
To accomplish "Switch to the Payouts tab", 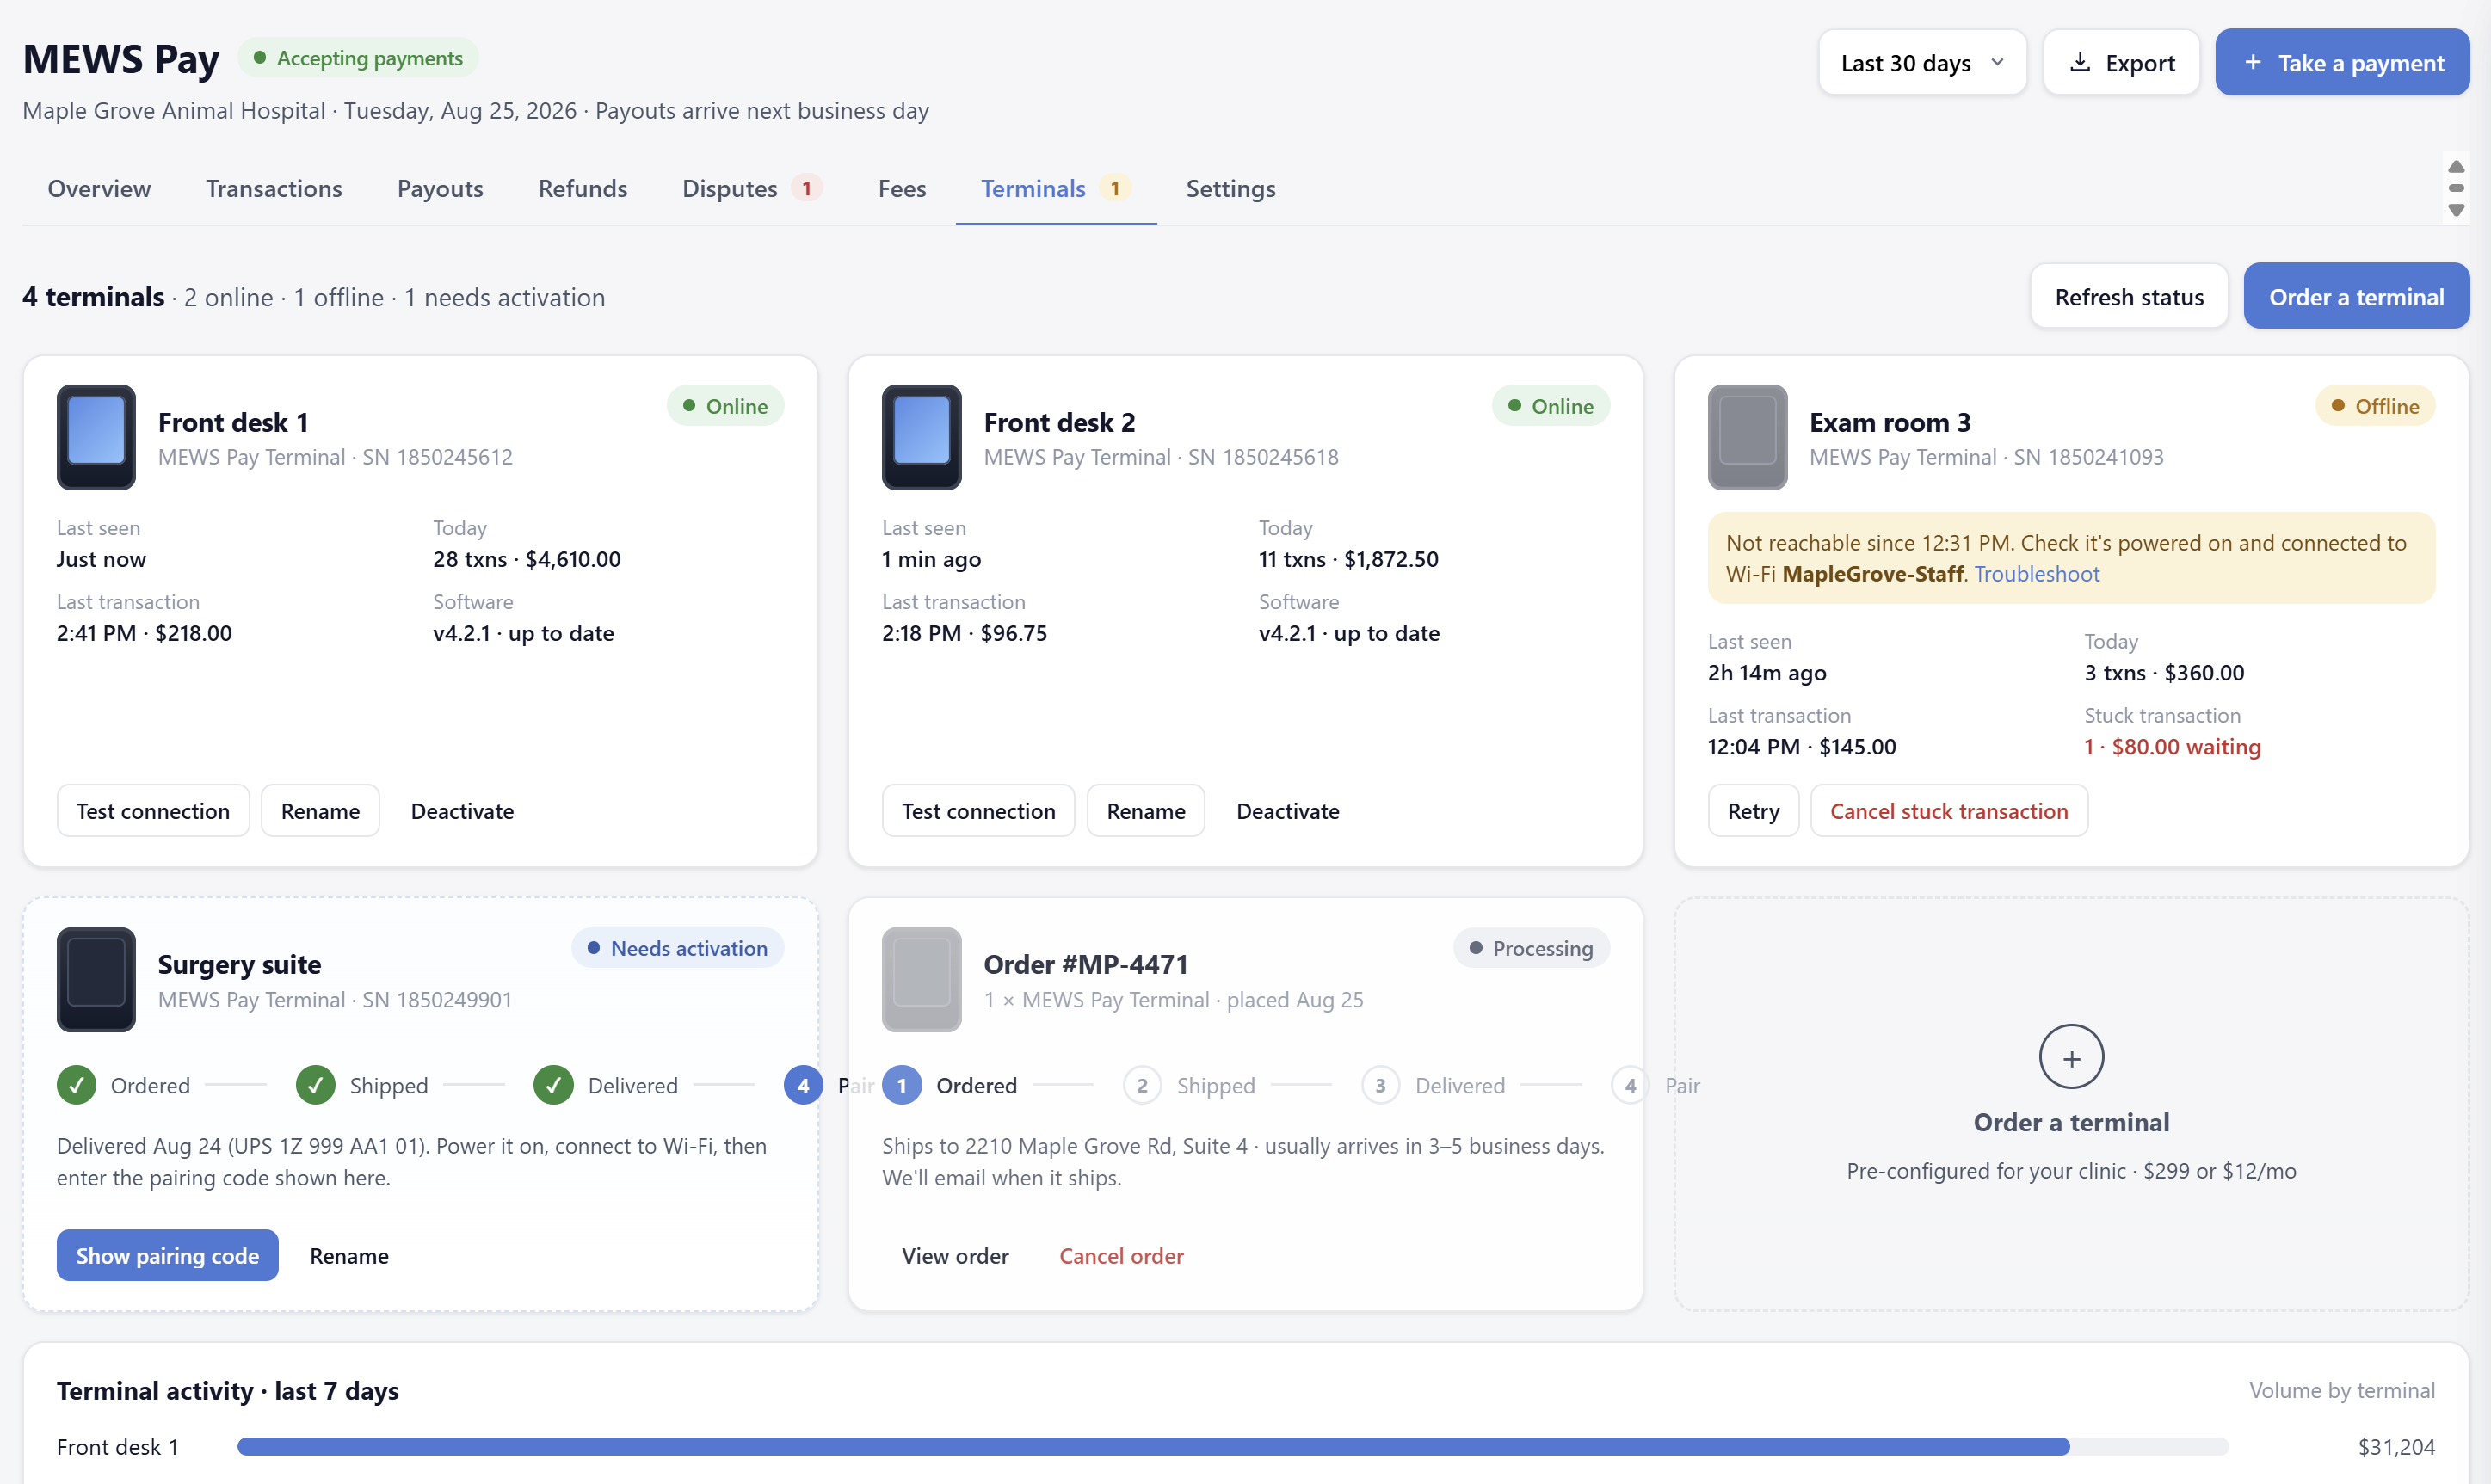I will pyautogui.click(x=440, y=188).
